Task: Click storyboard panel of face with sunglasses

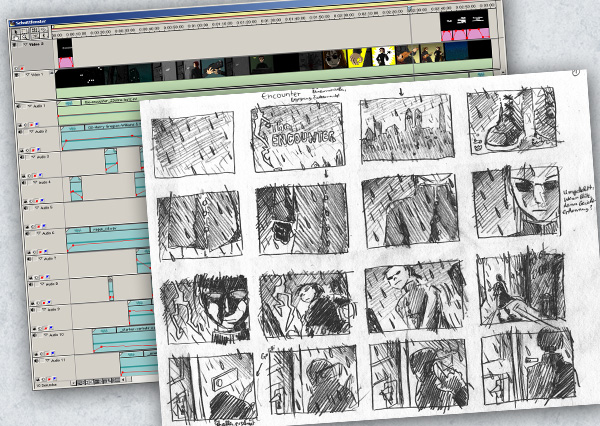Action: point(517,202)
